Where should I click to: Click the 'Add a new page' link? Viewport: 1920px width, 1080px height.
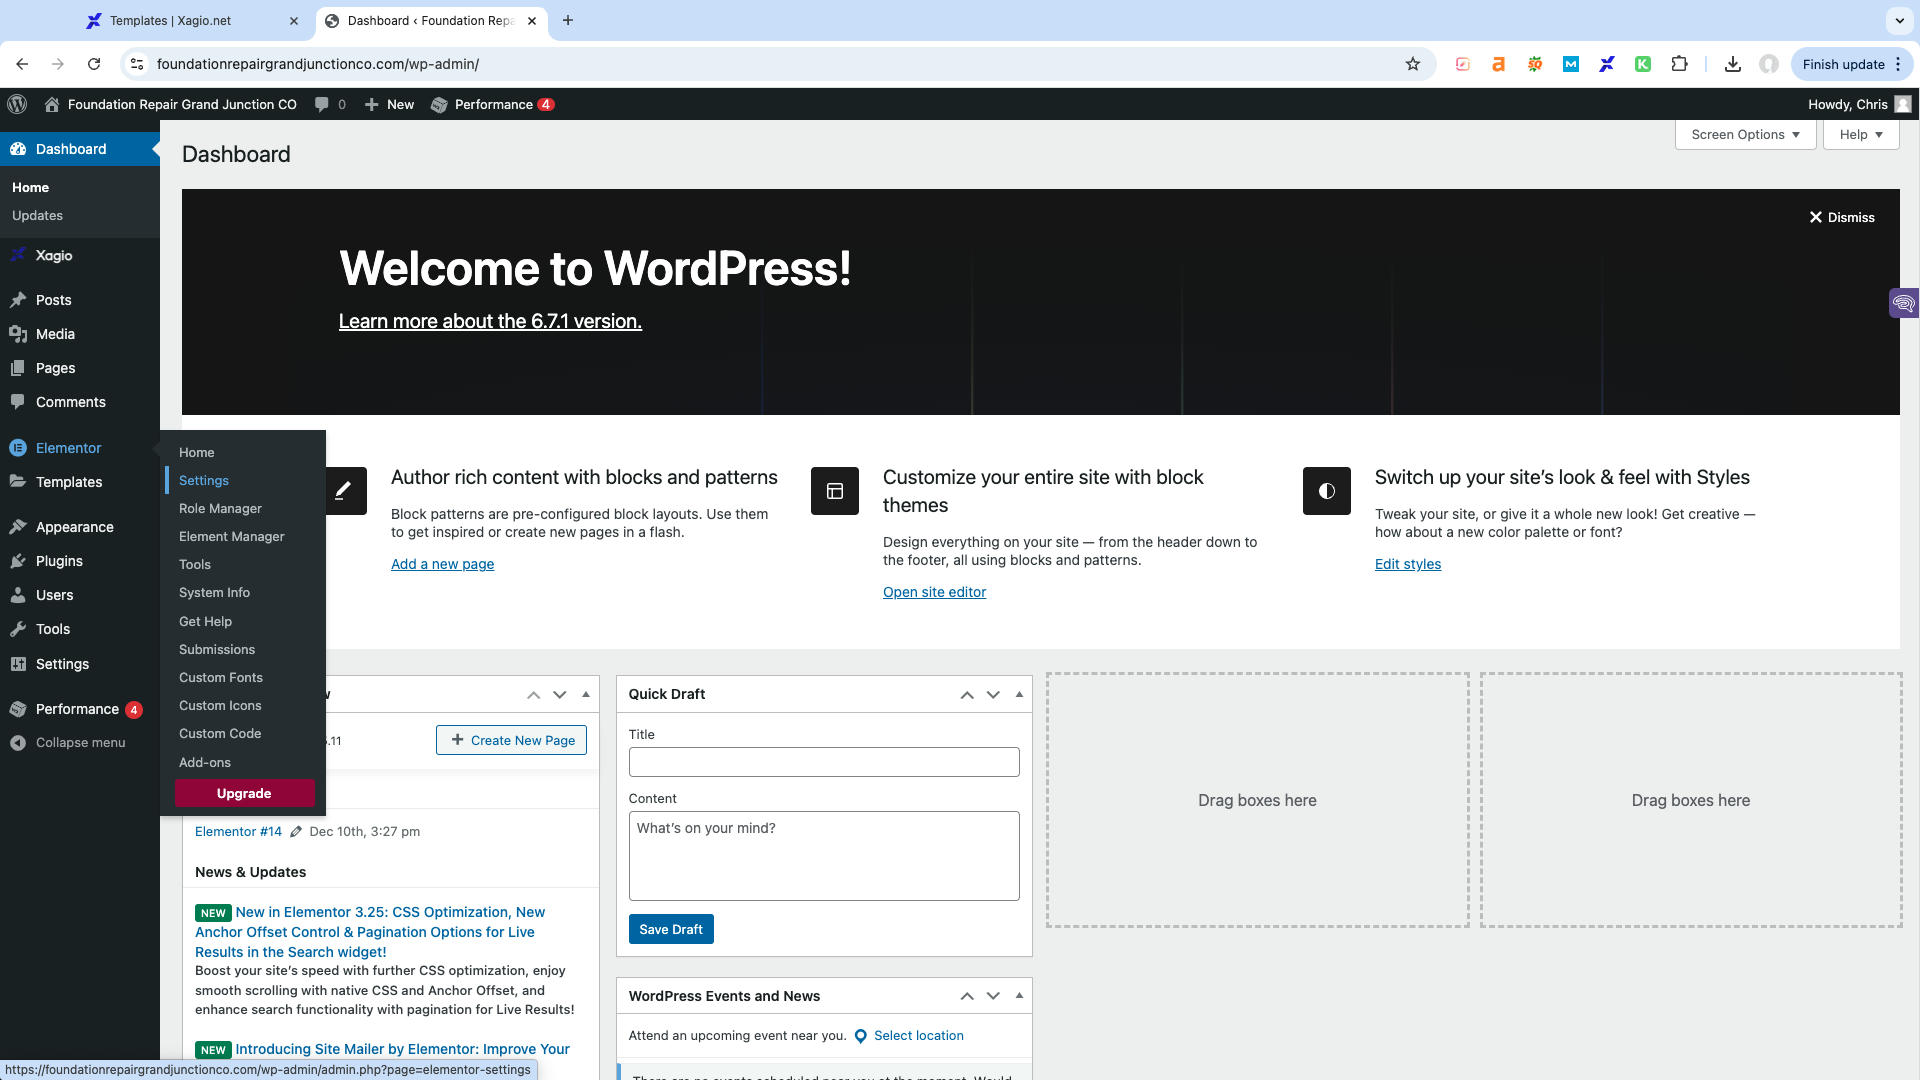442,564
